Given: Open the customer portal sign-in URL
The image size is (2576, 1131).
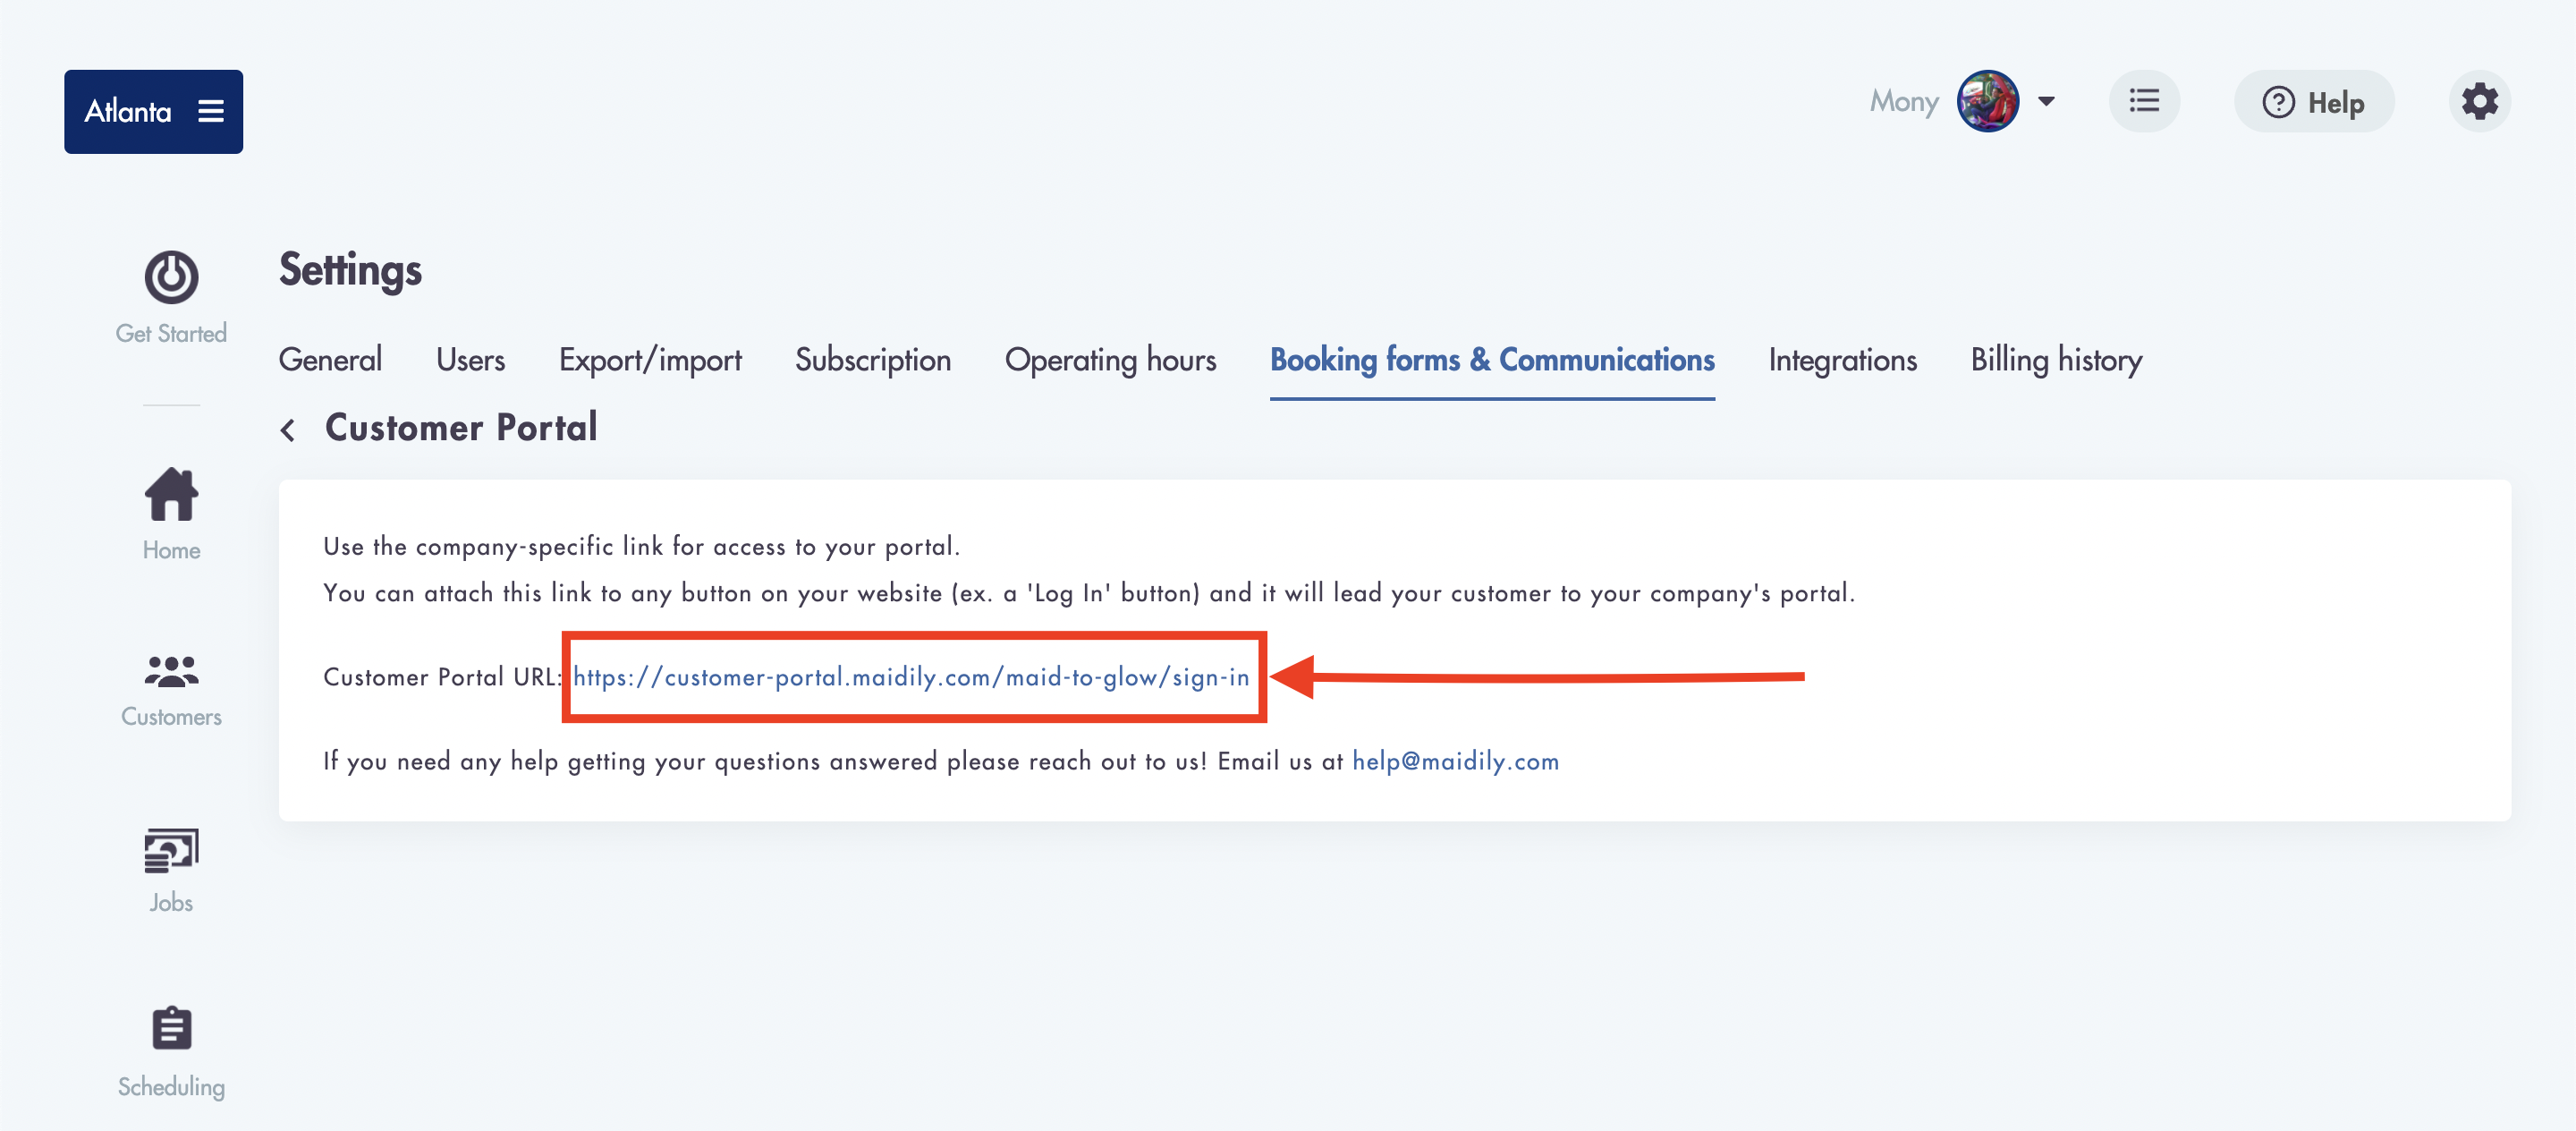Looking at the screenshot, I should (911, 677).
